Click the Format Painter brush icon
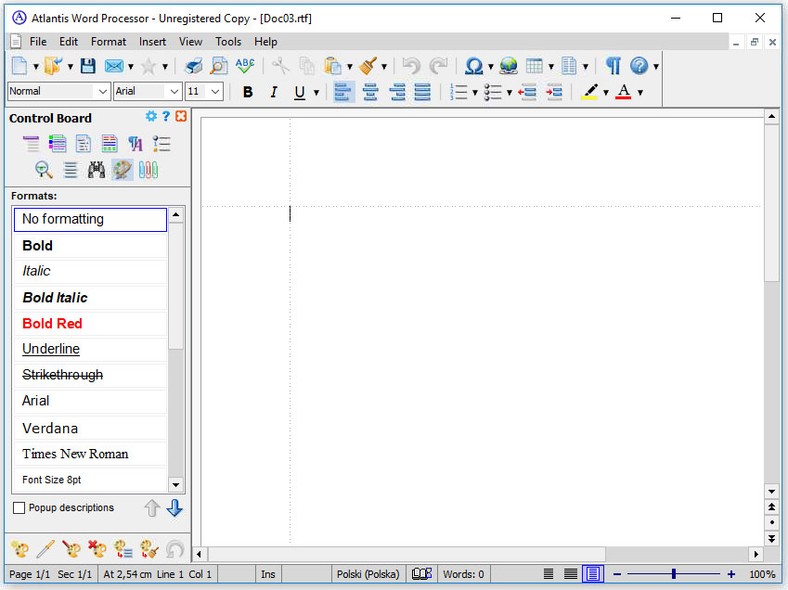Image resolution: width=788 pixels, height=590 pixels. tap(369, 66)
